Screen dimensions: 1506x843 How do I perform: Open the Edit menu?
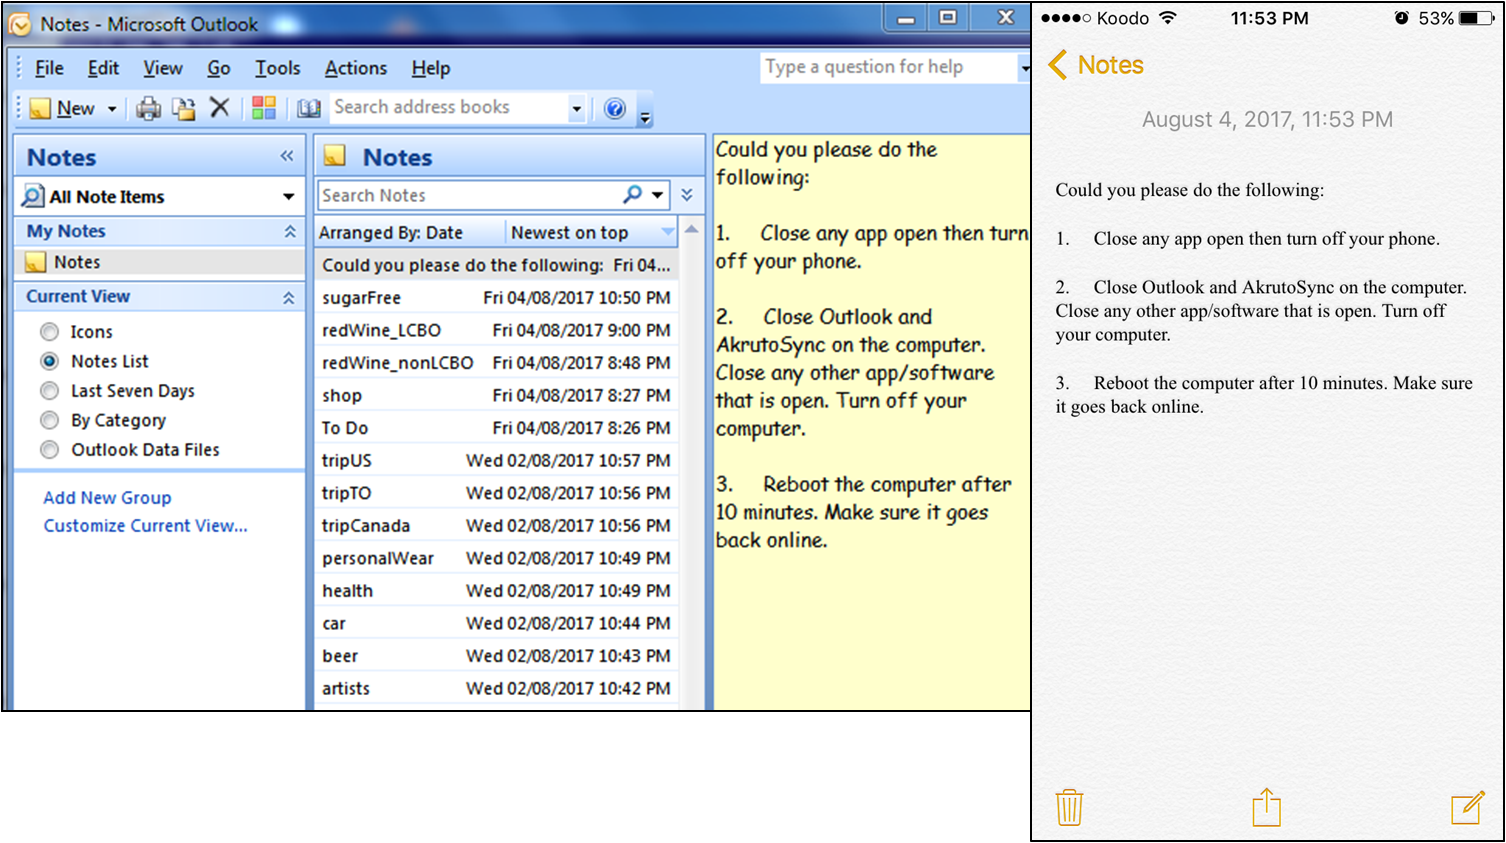[x=103, y=68]
